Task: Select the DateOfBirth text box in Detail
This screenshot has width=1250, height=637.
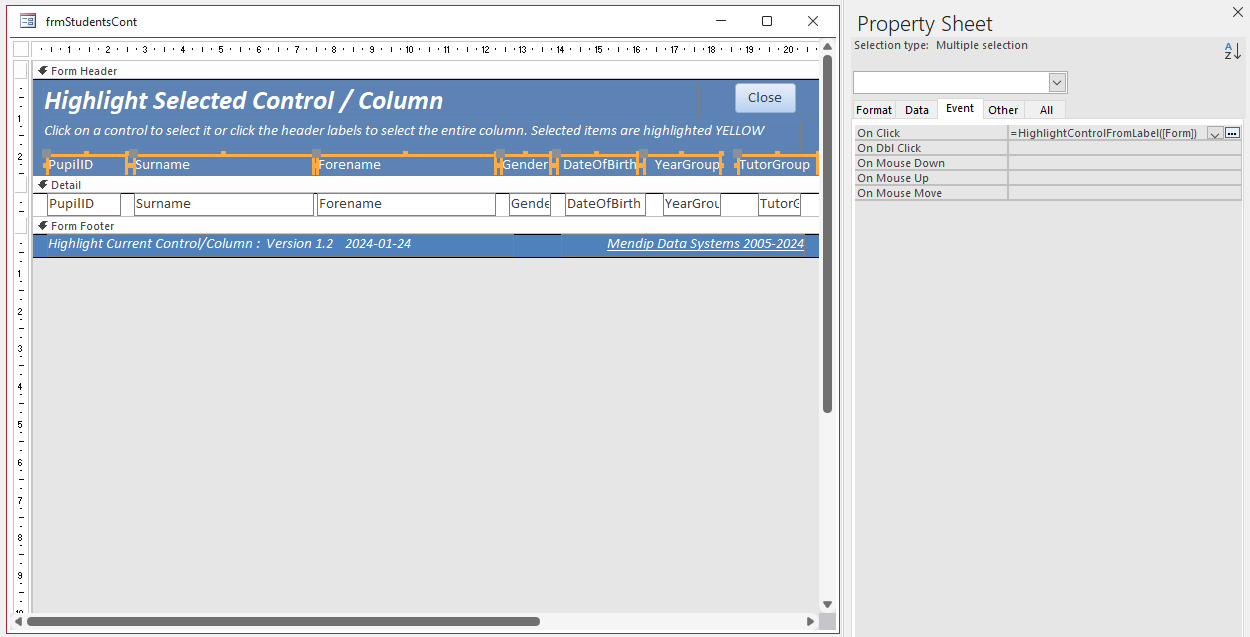Action: [x=605, y=204]
